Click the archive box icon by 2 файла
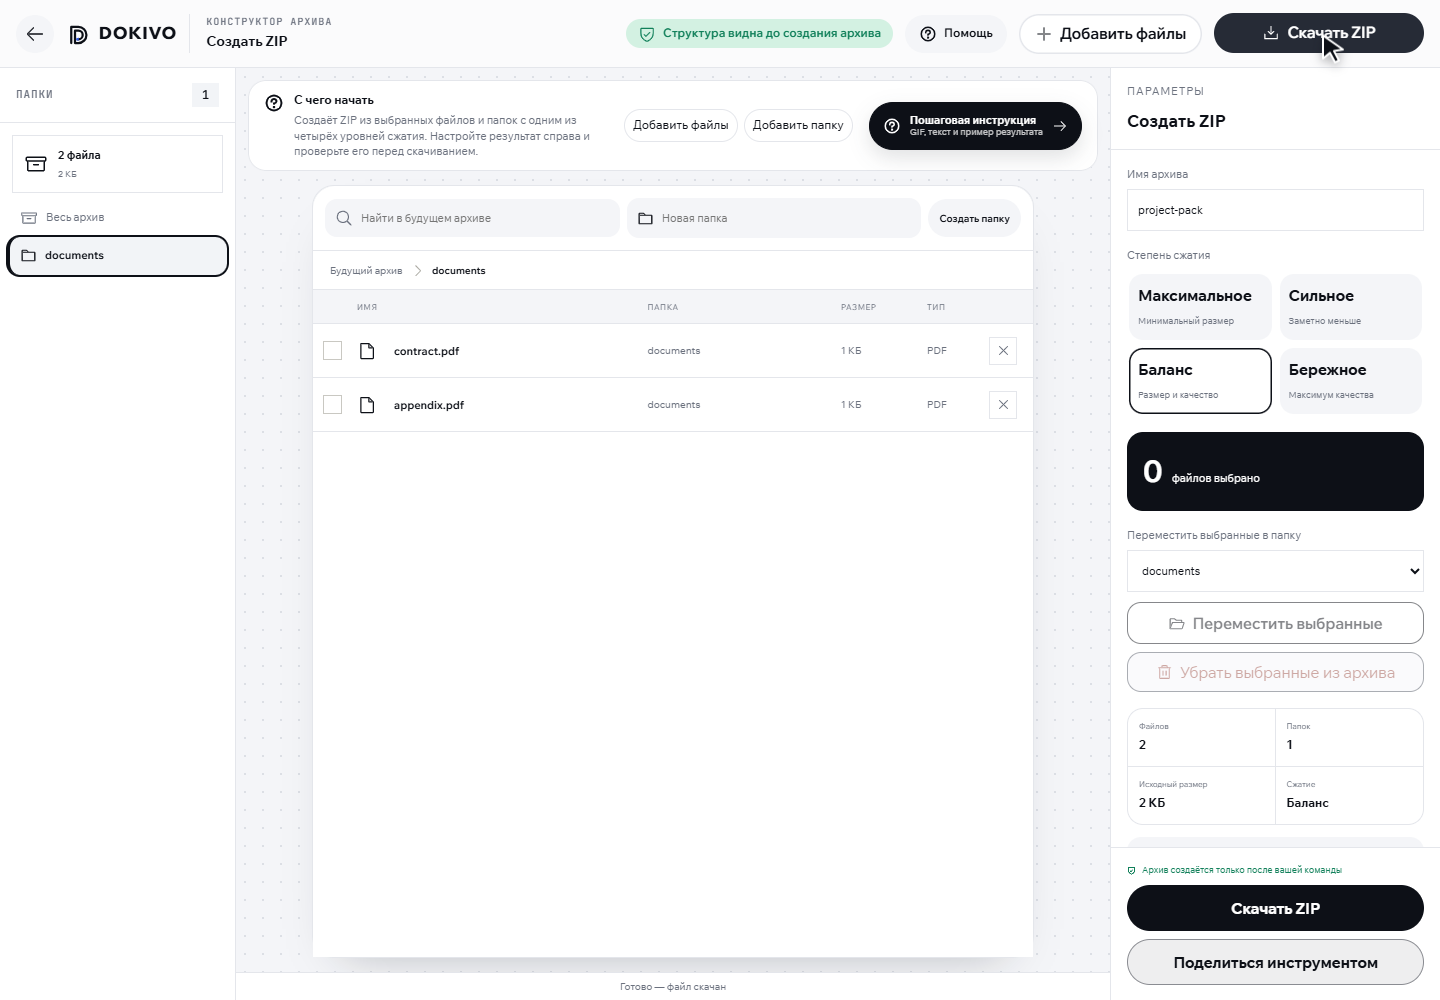The image size is (1440, 1000). point(36,164)
